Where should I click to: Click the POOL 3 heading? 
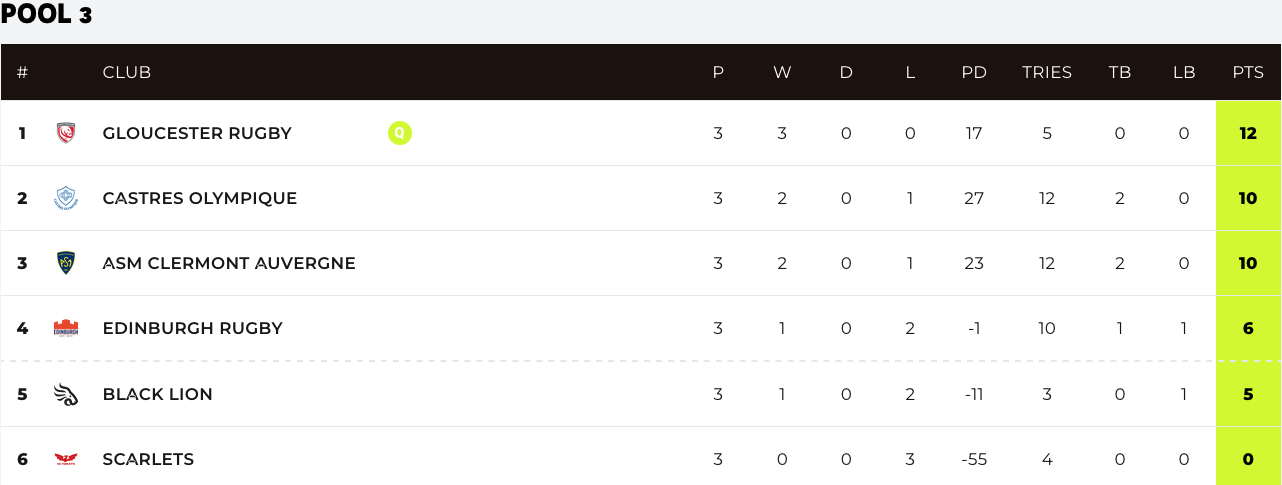coord(47,15)
